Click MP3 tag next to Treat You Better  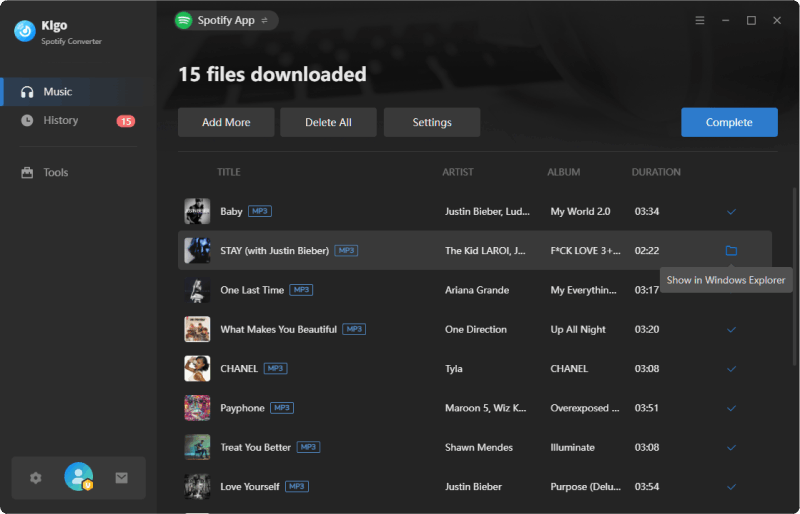click(x=308, y=447)
